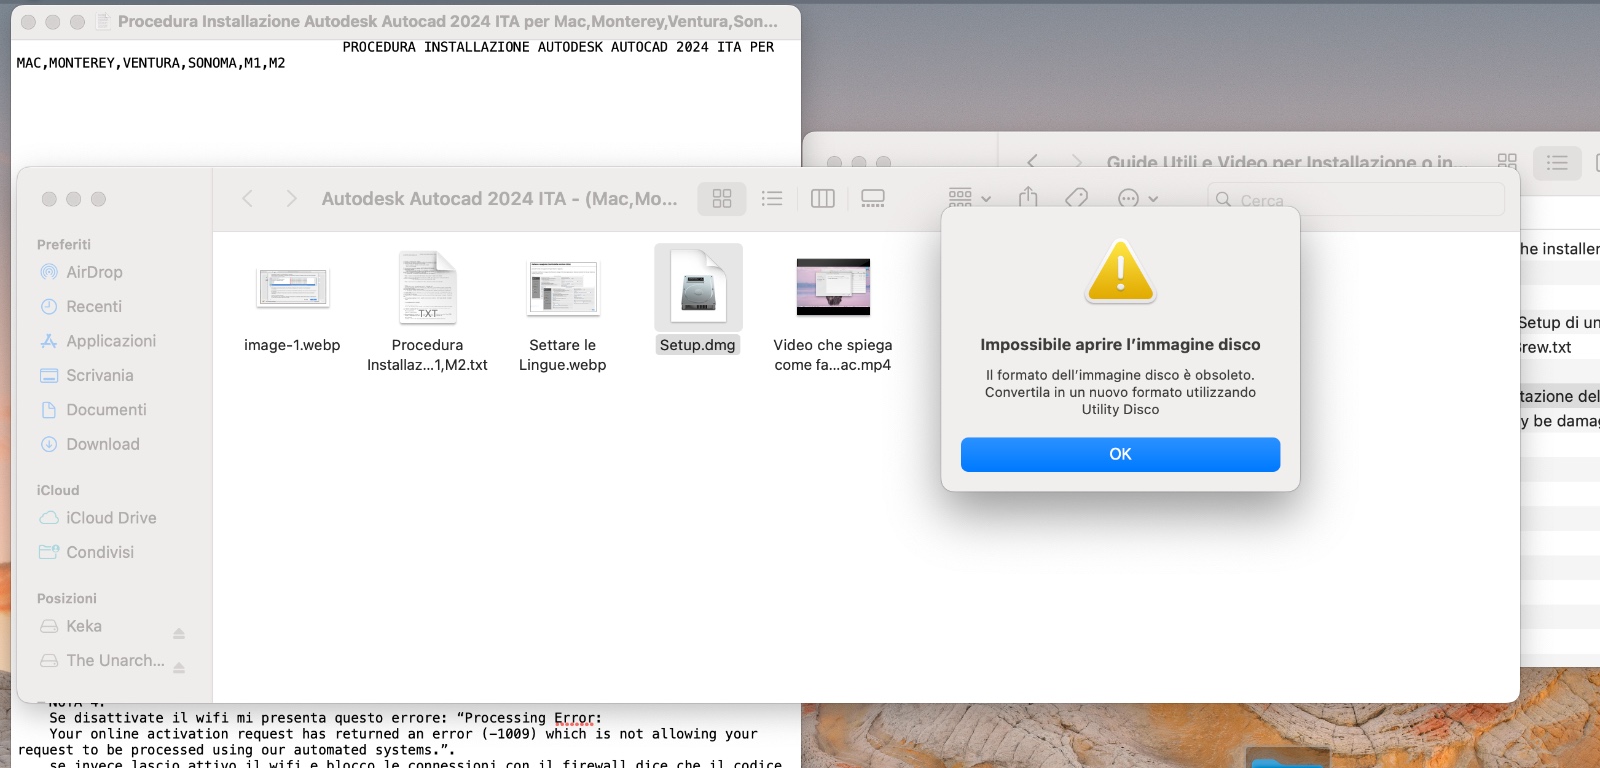This screenshot has height=768, width=1600.
Task: Click the Preferiti sidebar section header
Action: [x=64, y=244]
